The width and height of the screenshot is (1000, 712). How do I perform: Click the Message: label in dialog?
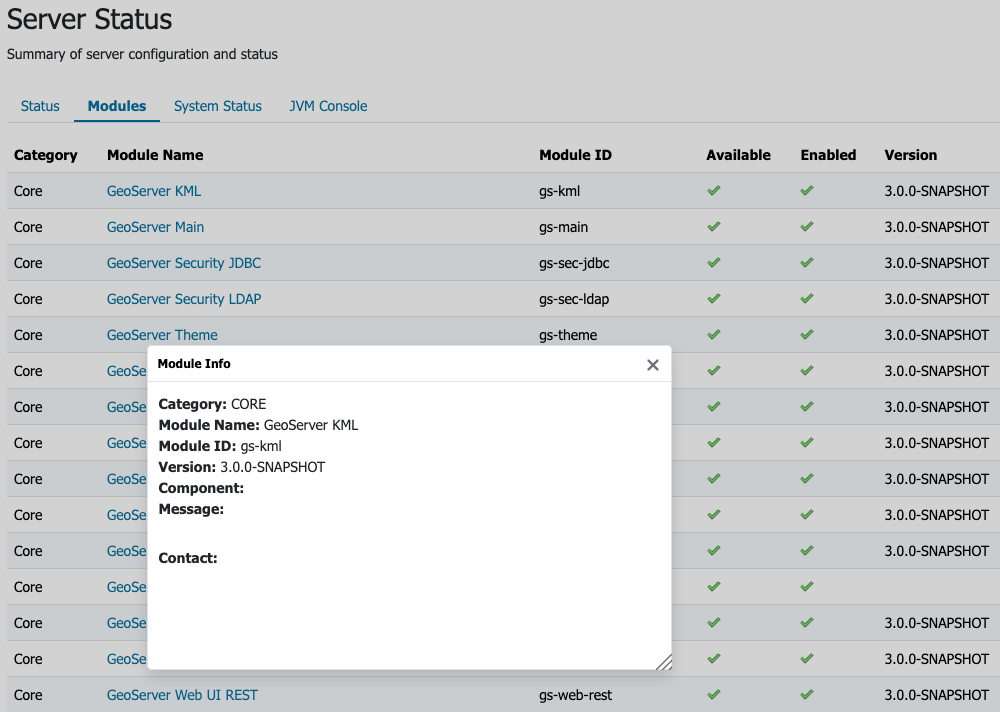(191, 509)
